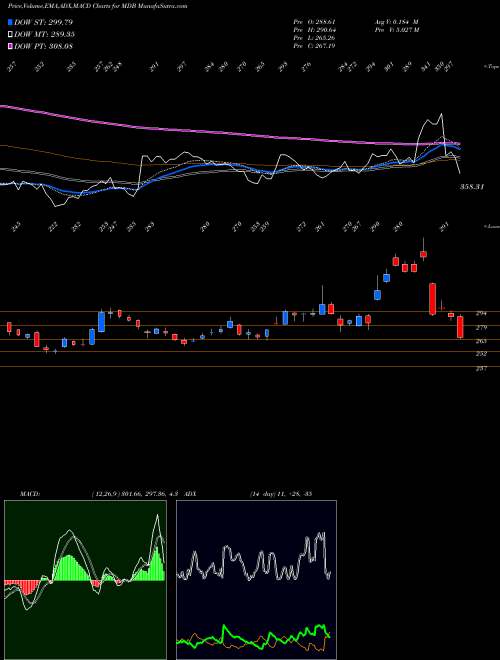Screen dimensions: 500x660
Task: Select the 'DOW ST: 299.79' legend text
Action: point(43,22)
